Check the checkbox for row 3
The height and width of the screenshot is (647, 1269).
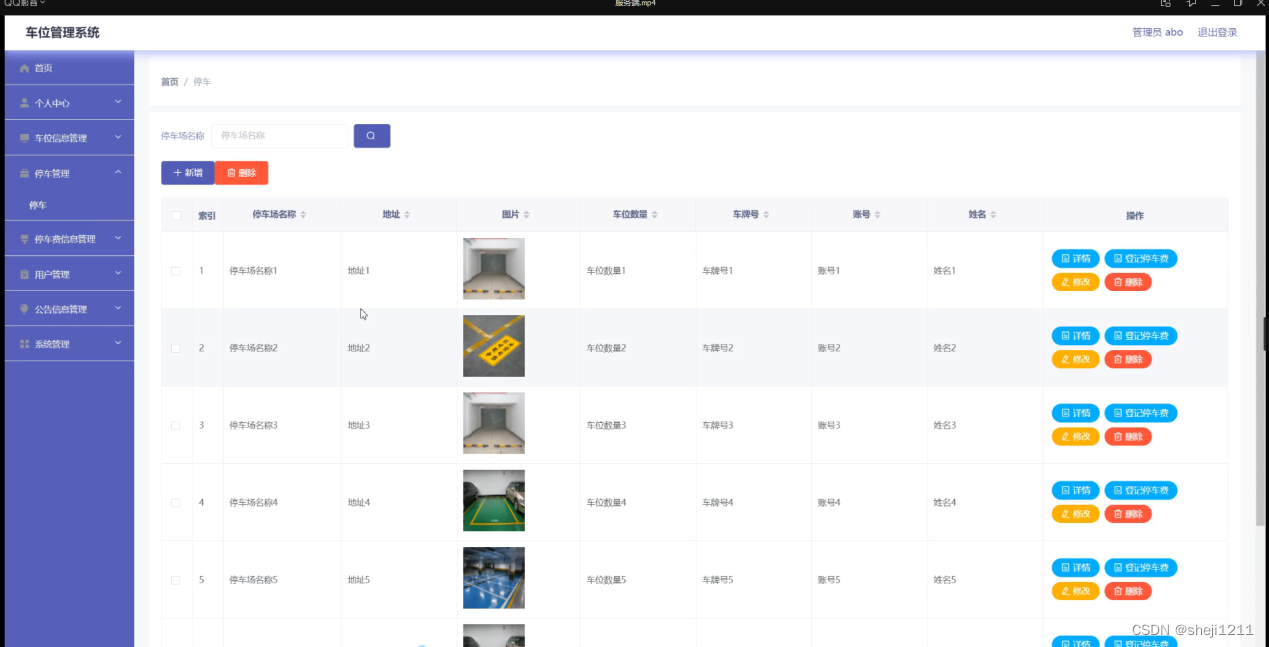click(176, 425)
